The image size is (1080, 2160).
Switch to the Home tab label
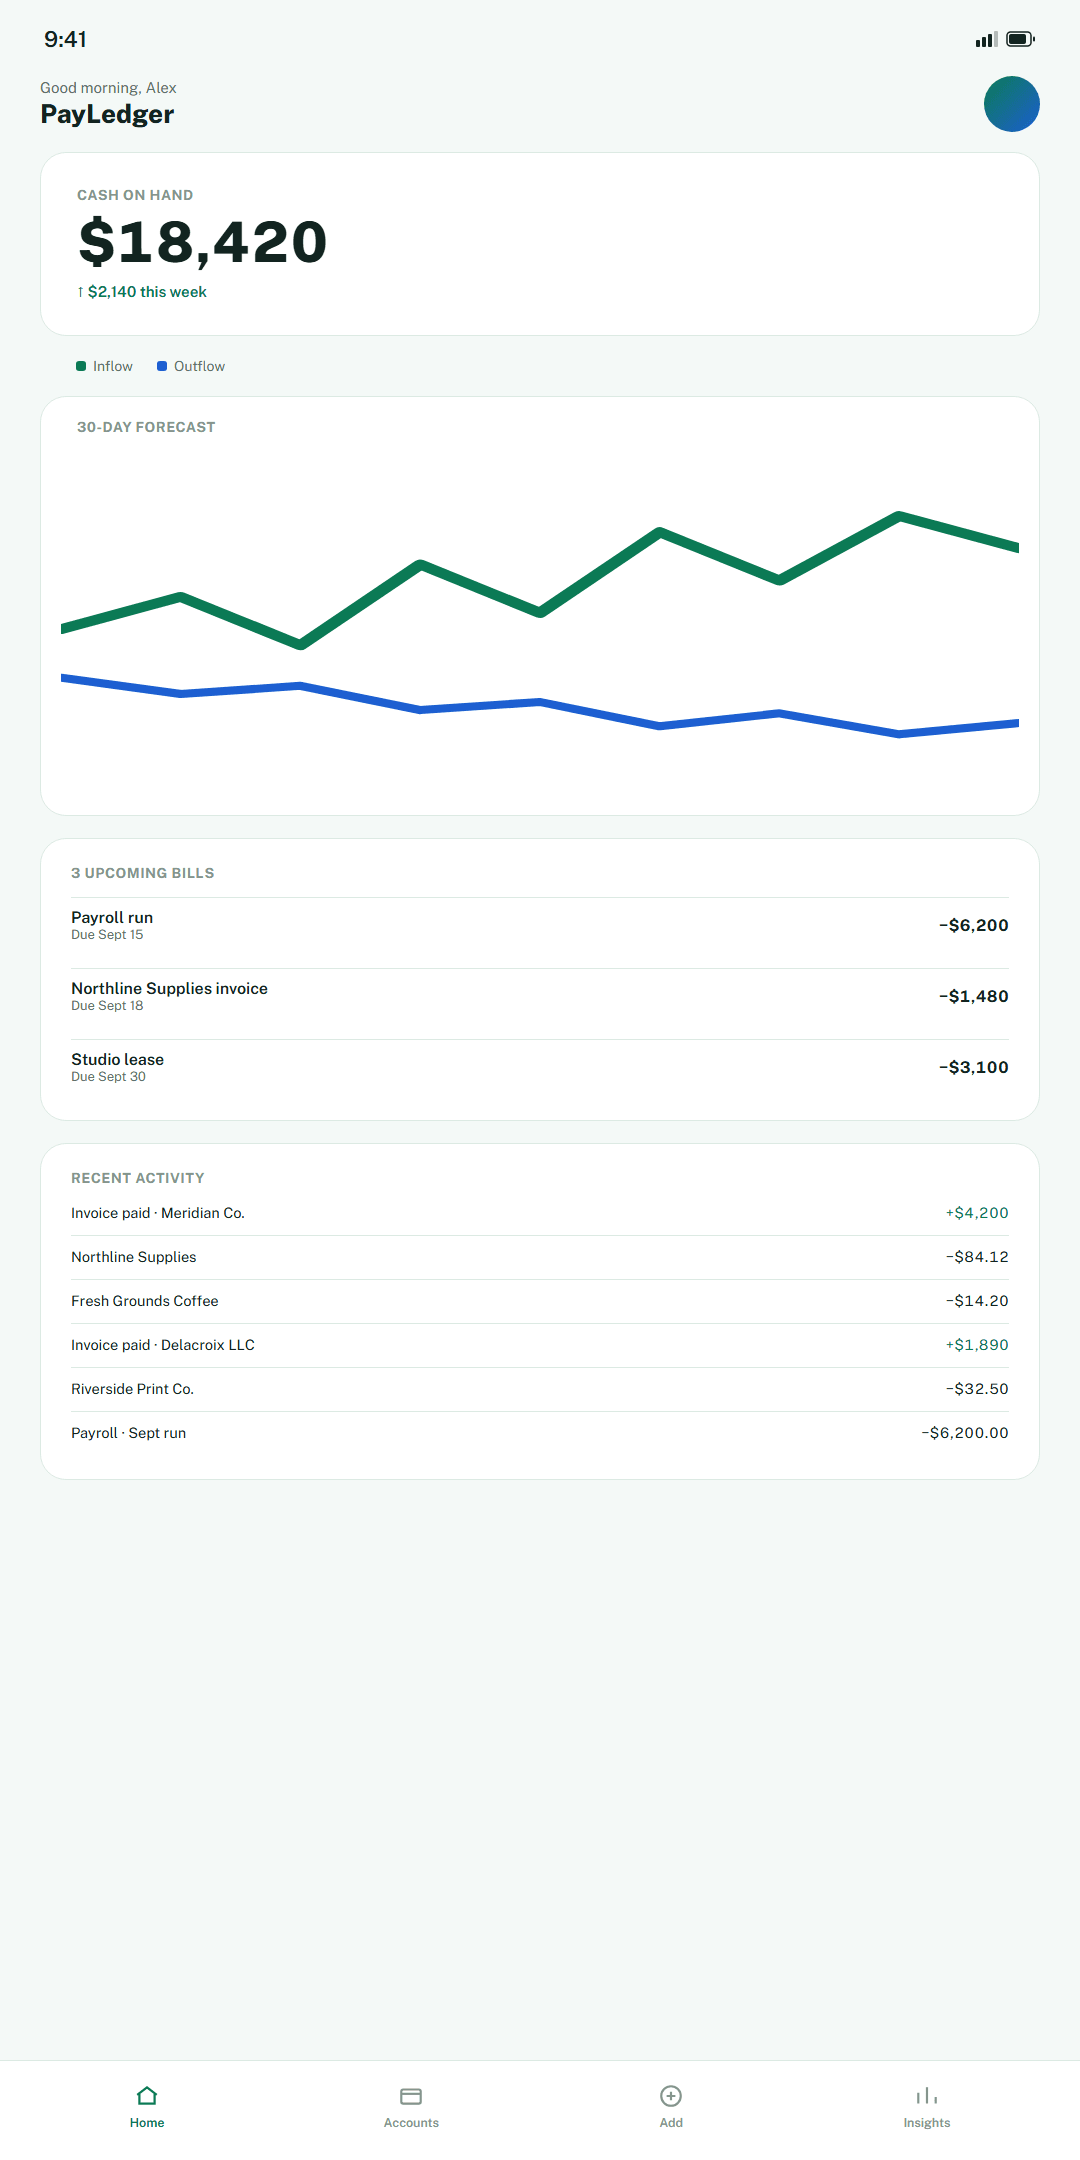click(147, 2122)
